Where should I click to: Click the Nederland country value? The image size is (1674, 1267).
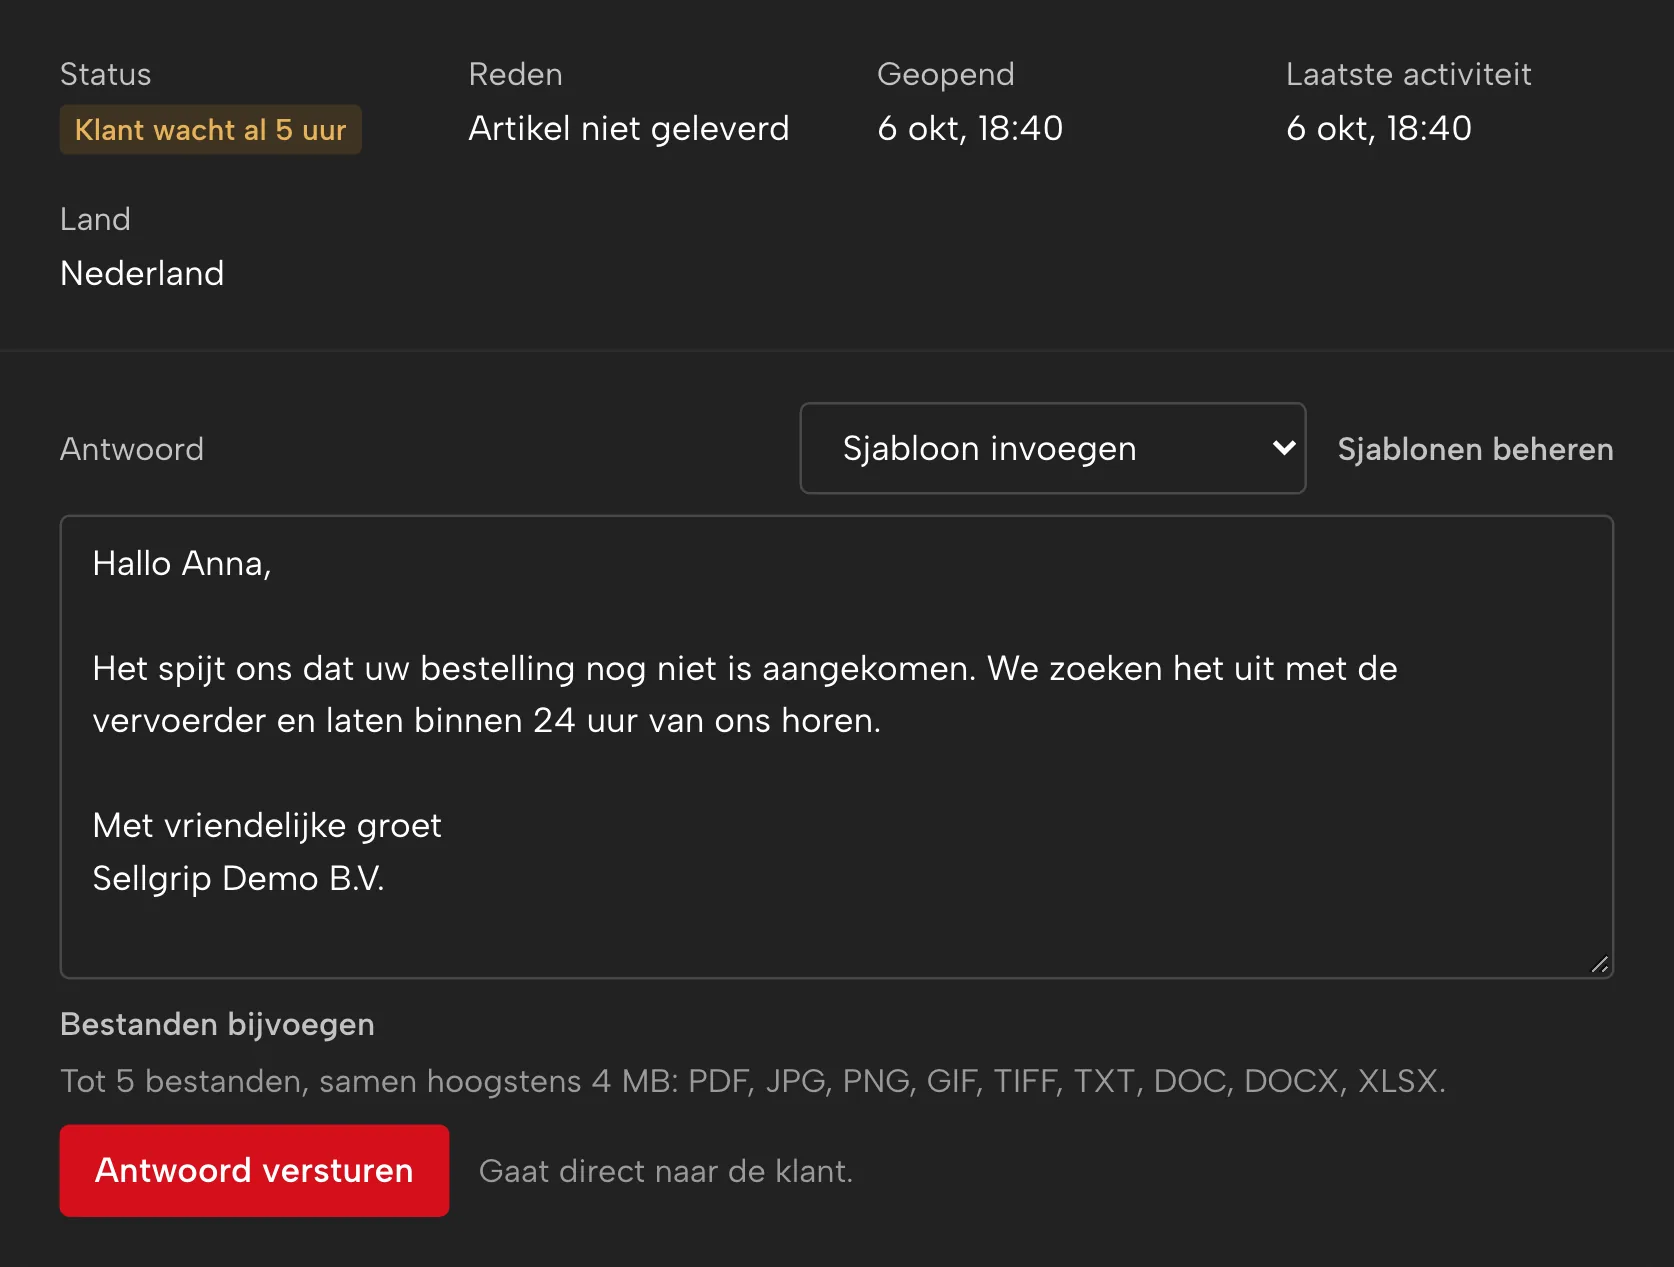click(142, 273)
